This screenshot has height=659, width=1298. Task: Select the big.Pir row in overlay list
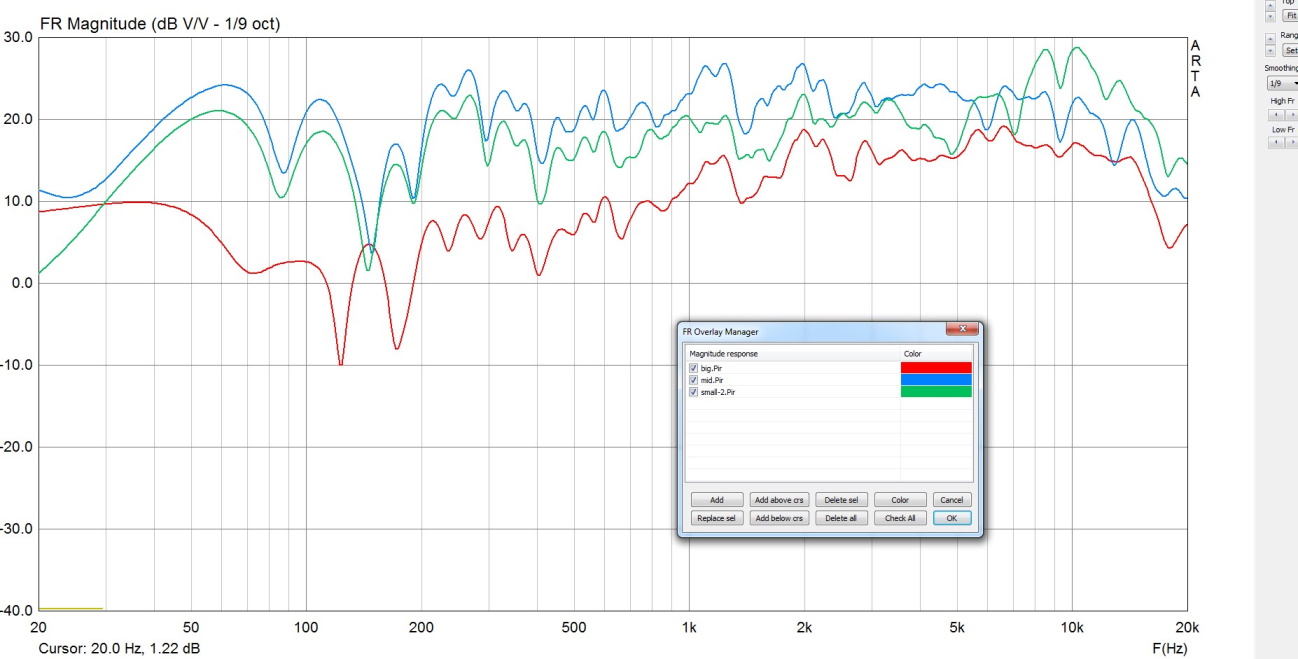(829, 368)
